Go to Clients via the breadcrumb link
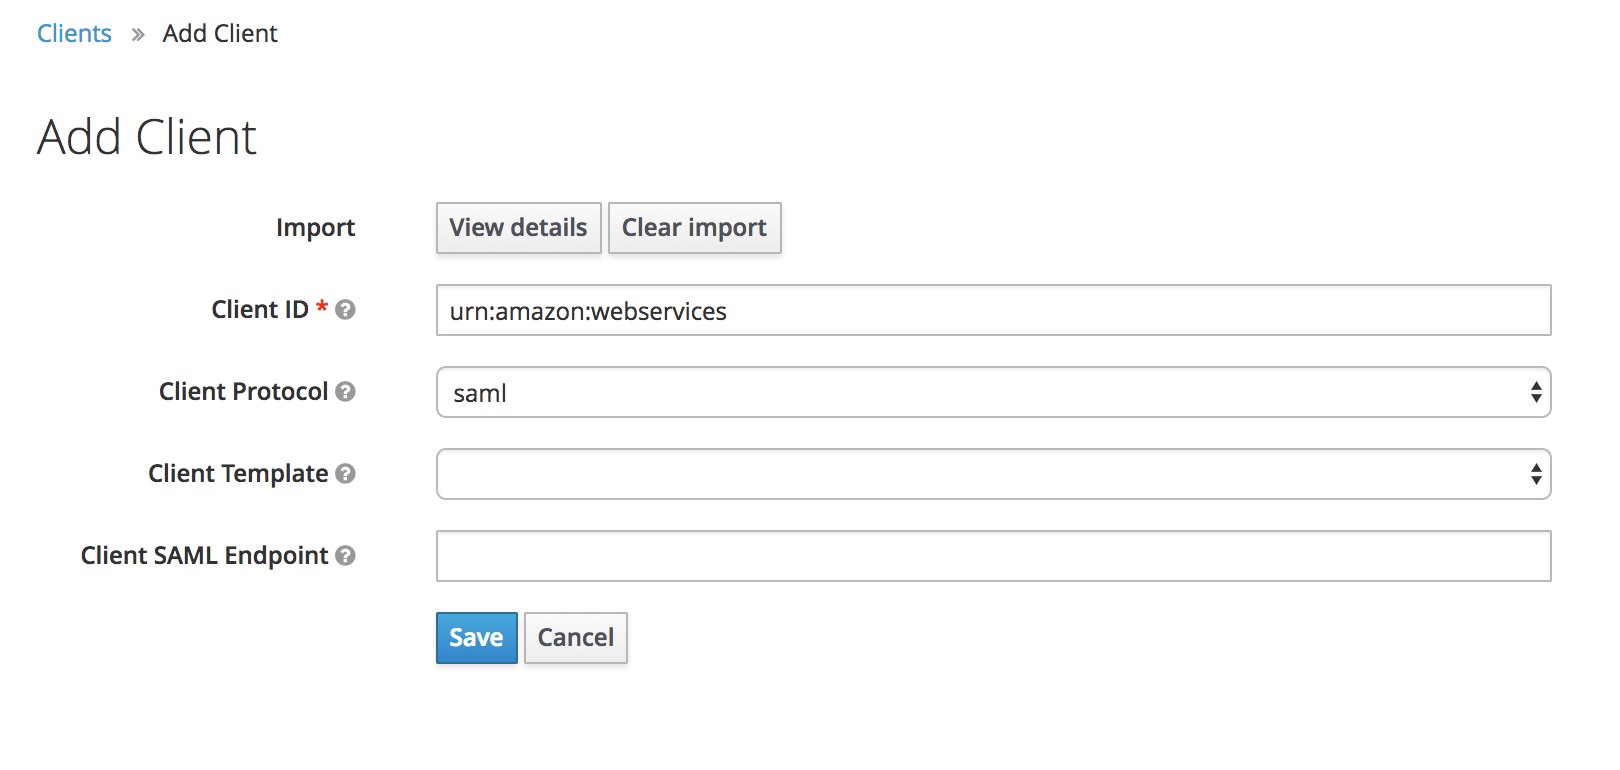The height and width of the screenshot is (770, 1620). 74,34
